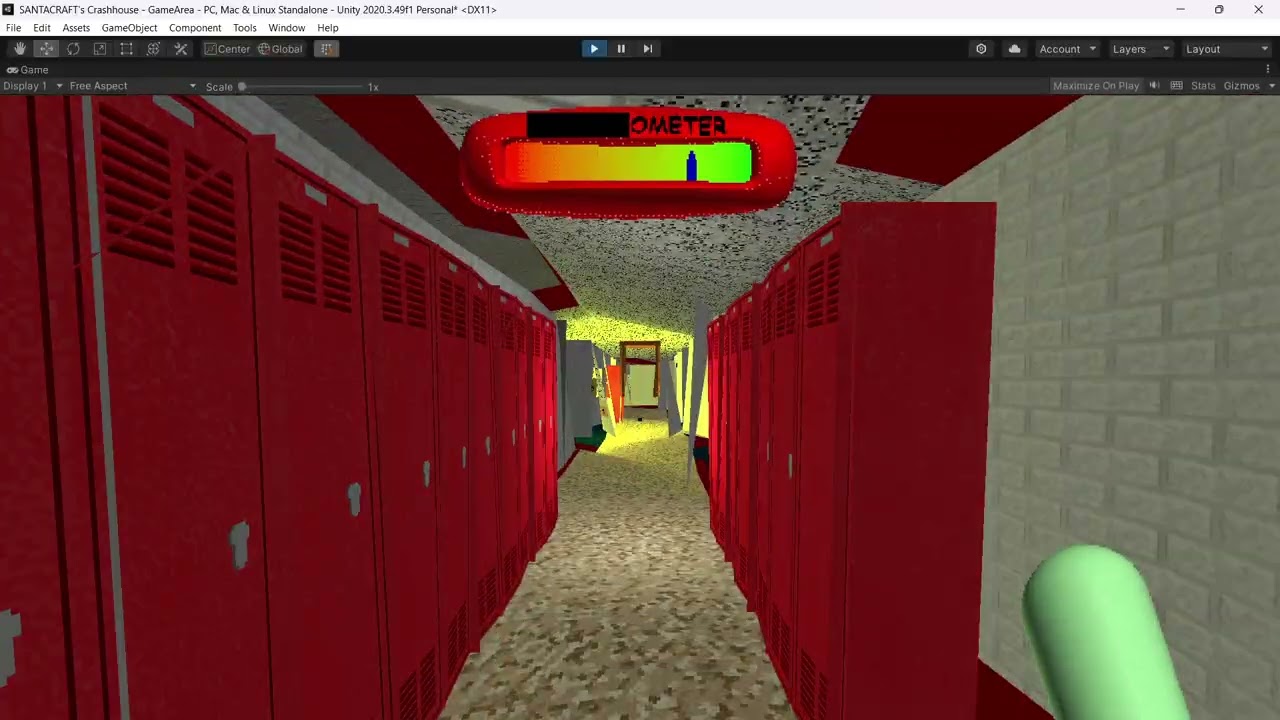Open the cloud services icon
Image resolution: width=1280 pixels, height=720 pixels.
point(1015,49)
